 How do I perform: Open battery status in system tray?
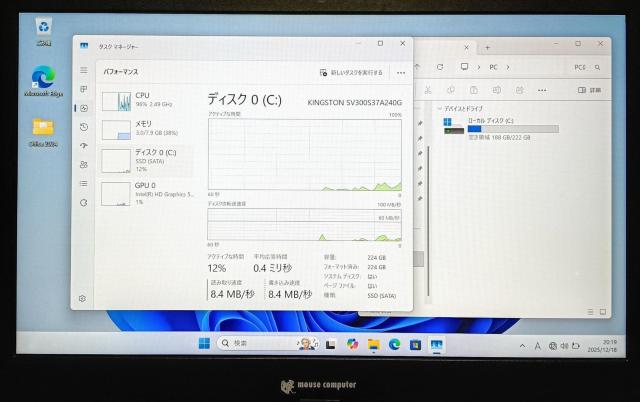click(576, 346)
